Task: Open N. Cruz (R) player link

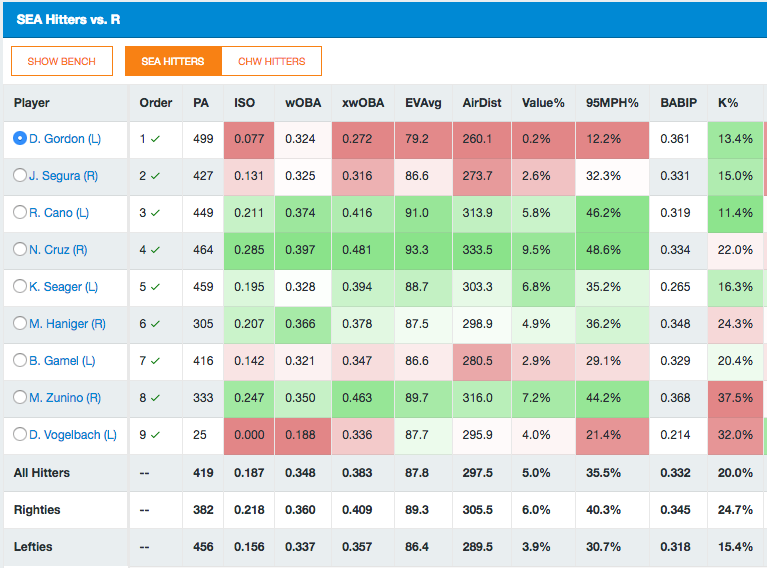Action: point(58,250)
